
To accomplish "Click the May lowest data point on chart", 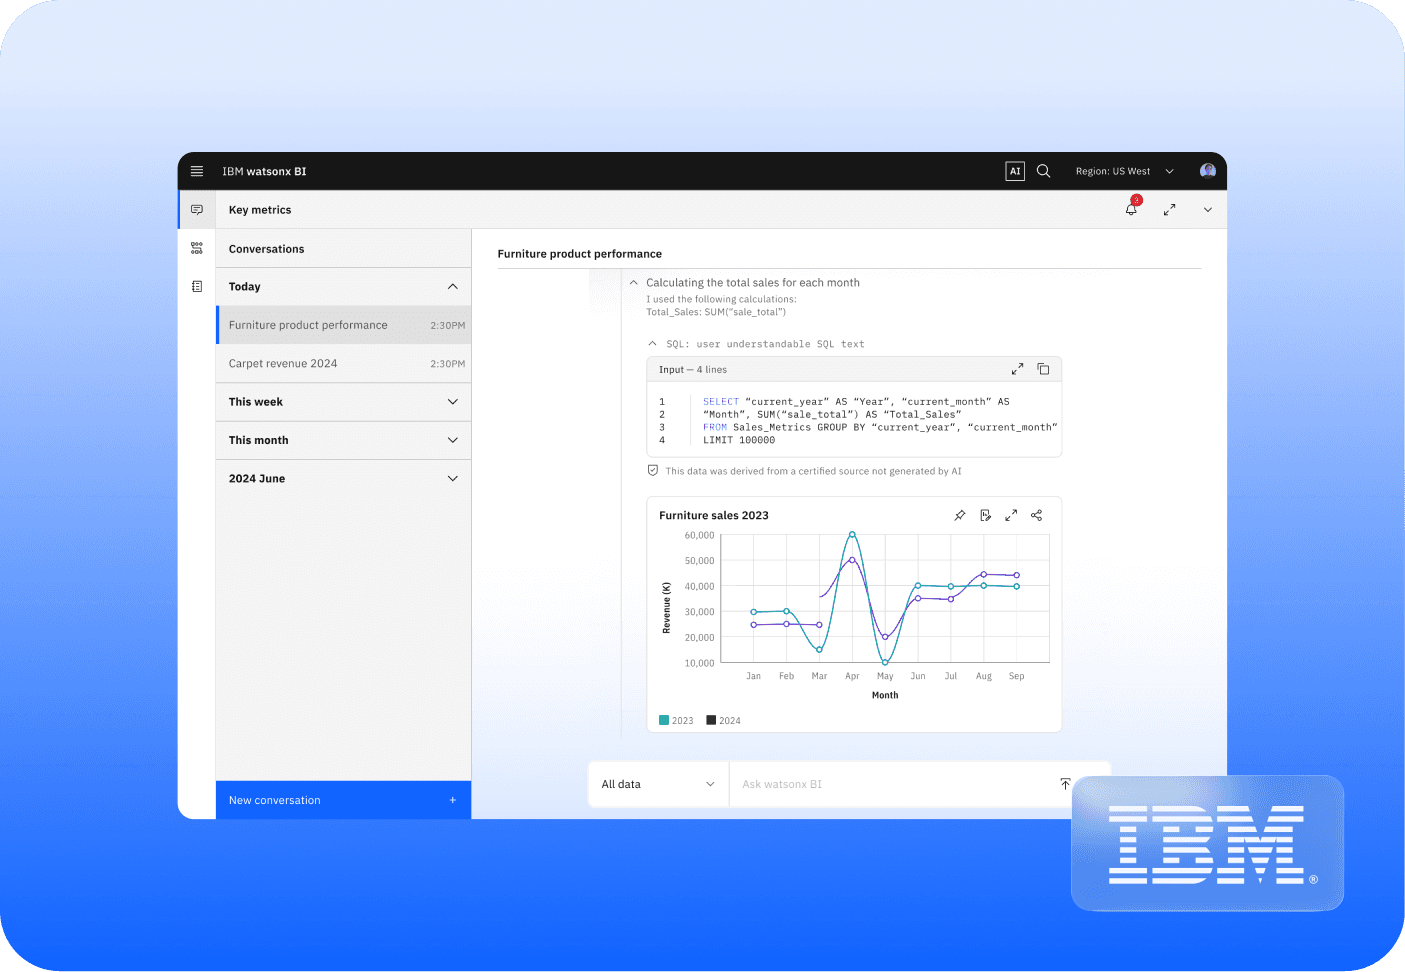I will (885, 662).
